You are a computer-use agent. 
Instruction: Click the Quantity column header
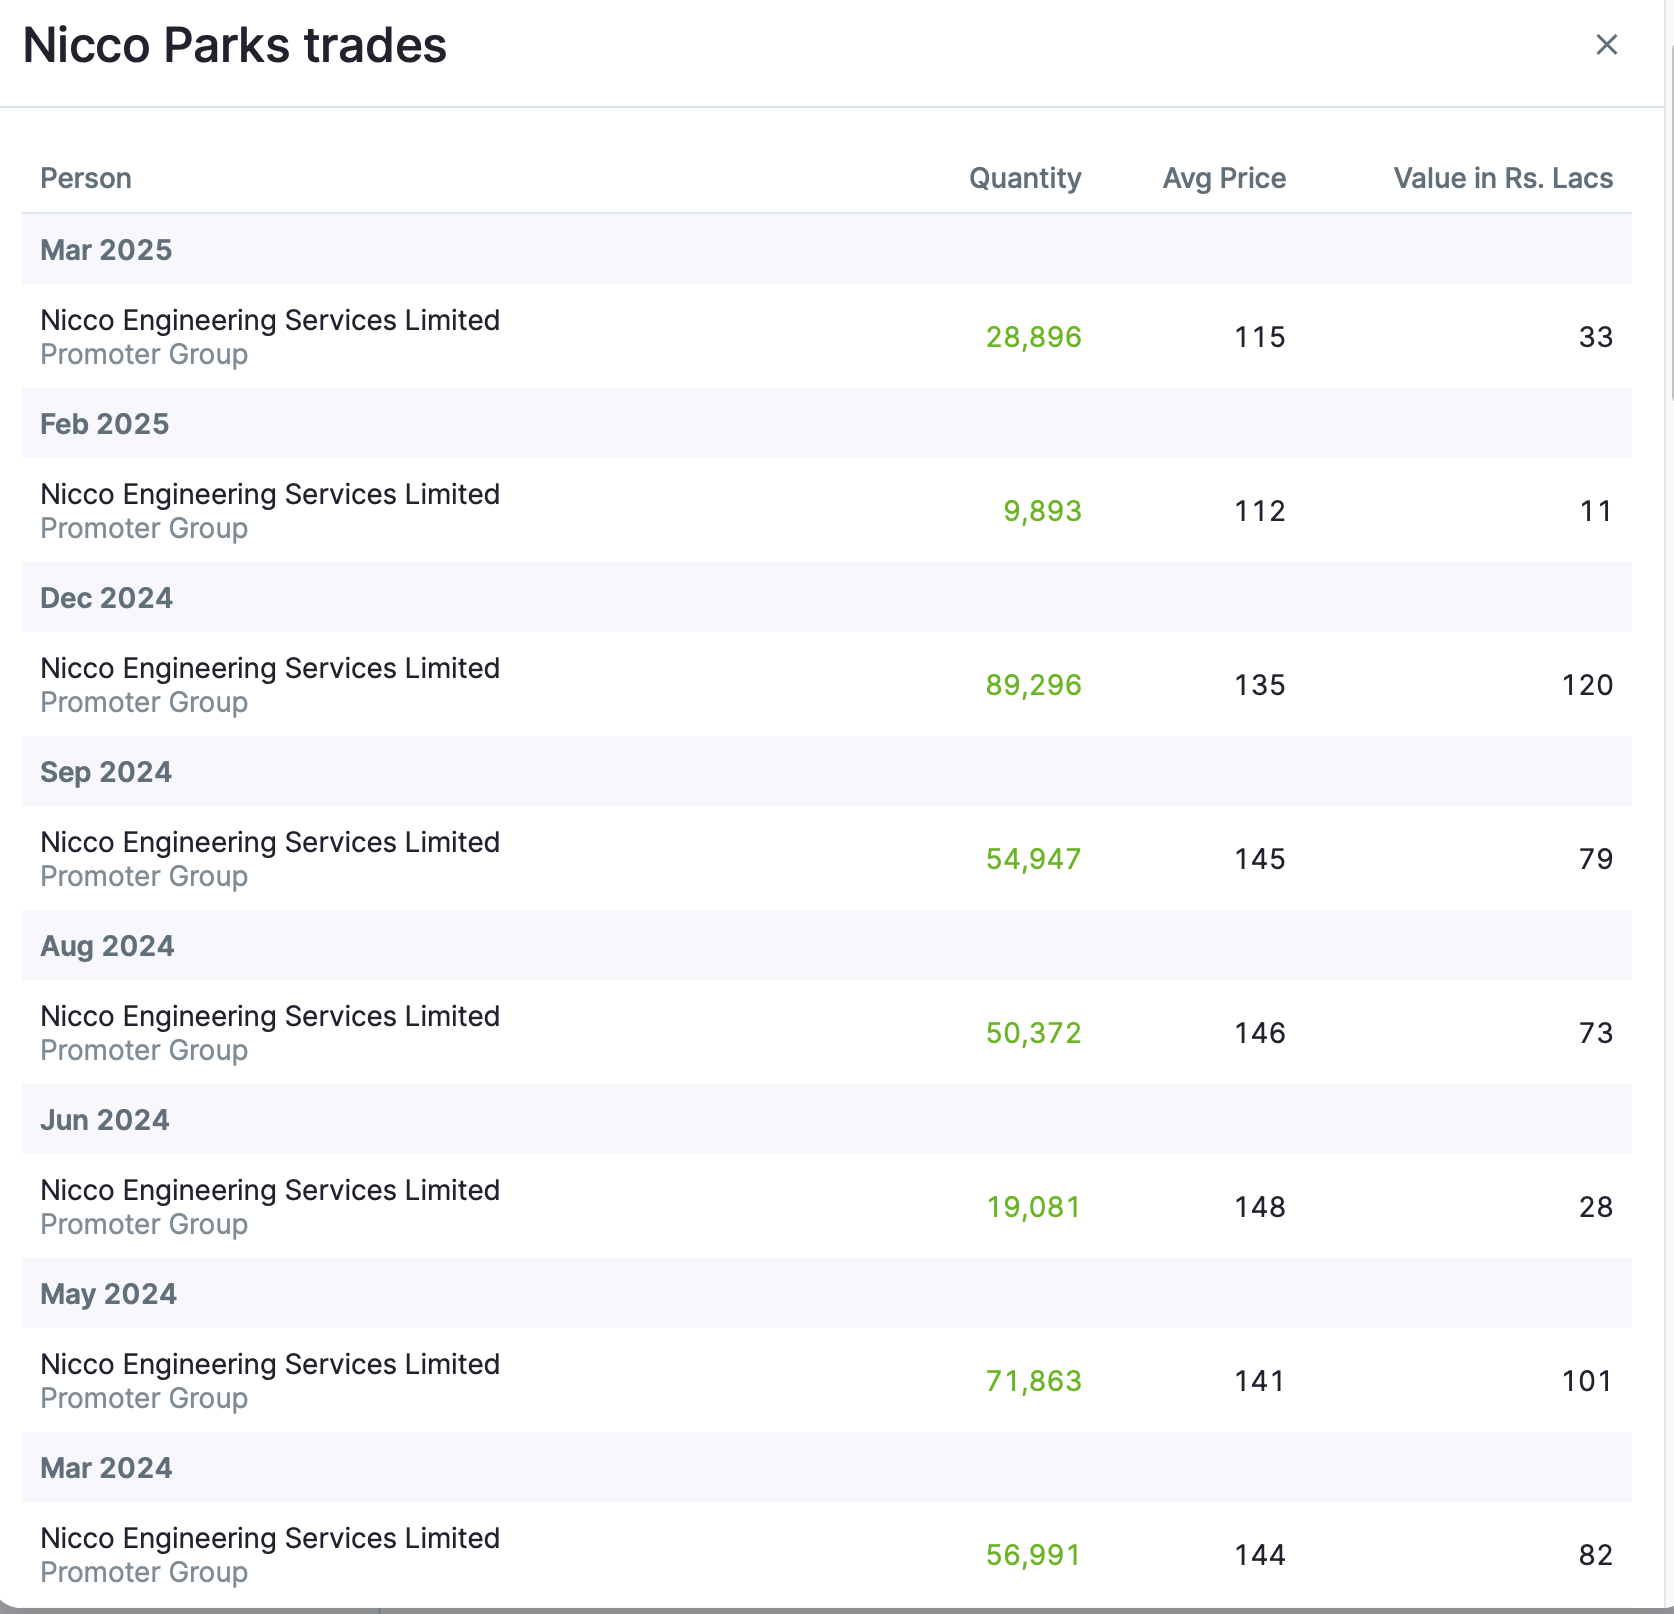click(1025, 178)
